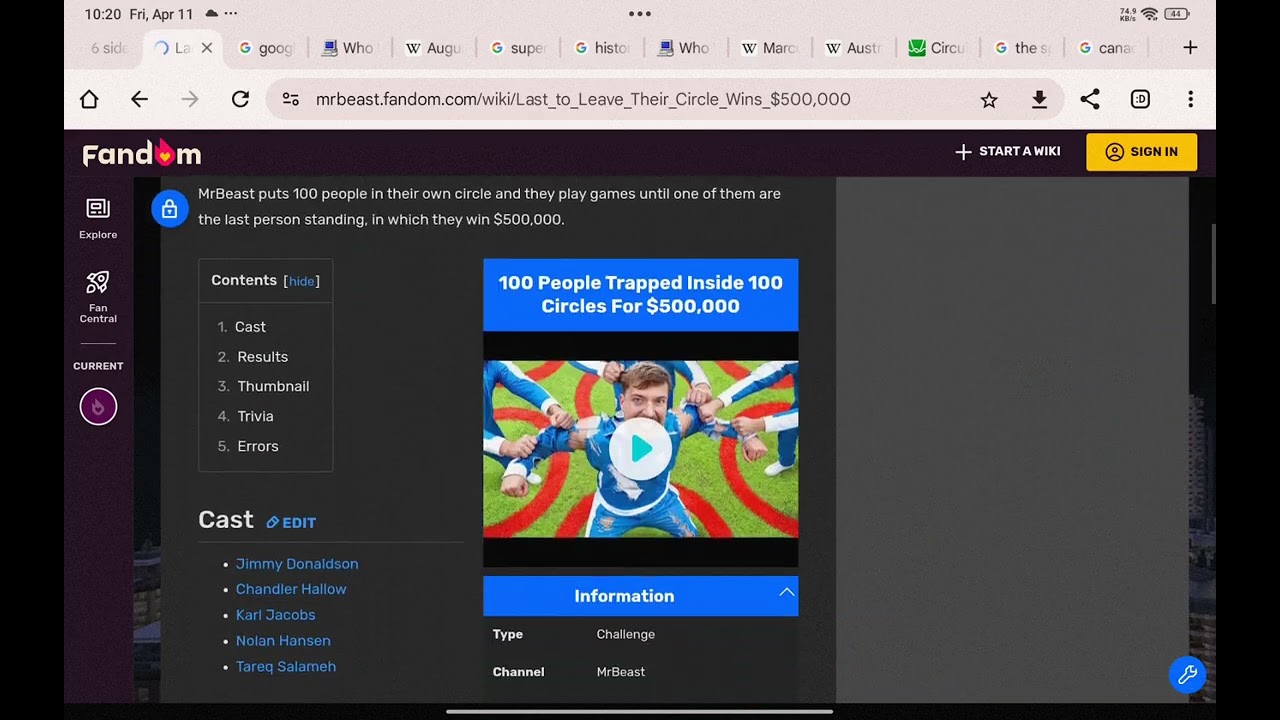Open tab switcher square icon

pos(1140,99)
